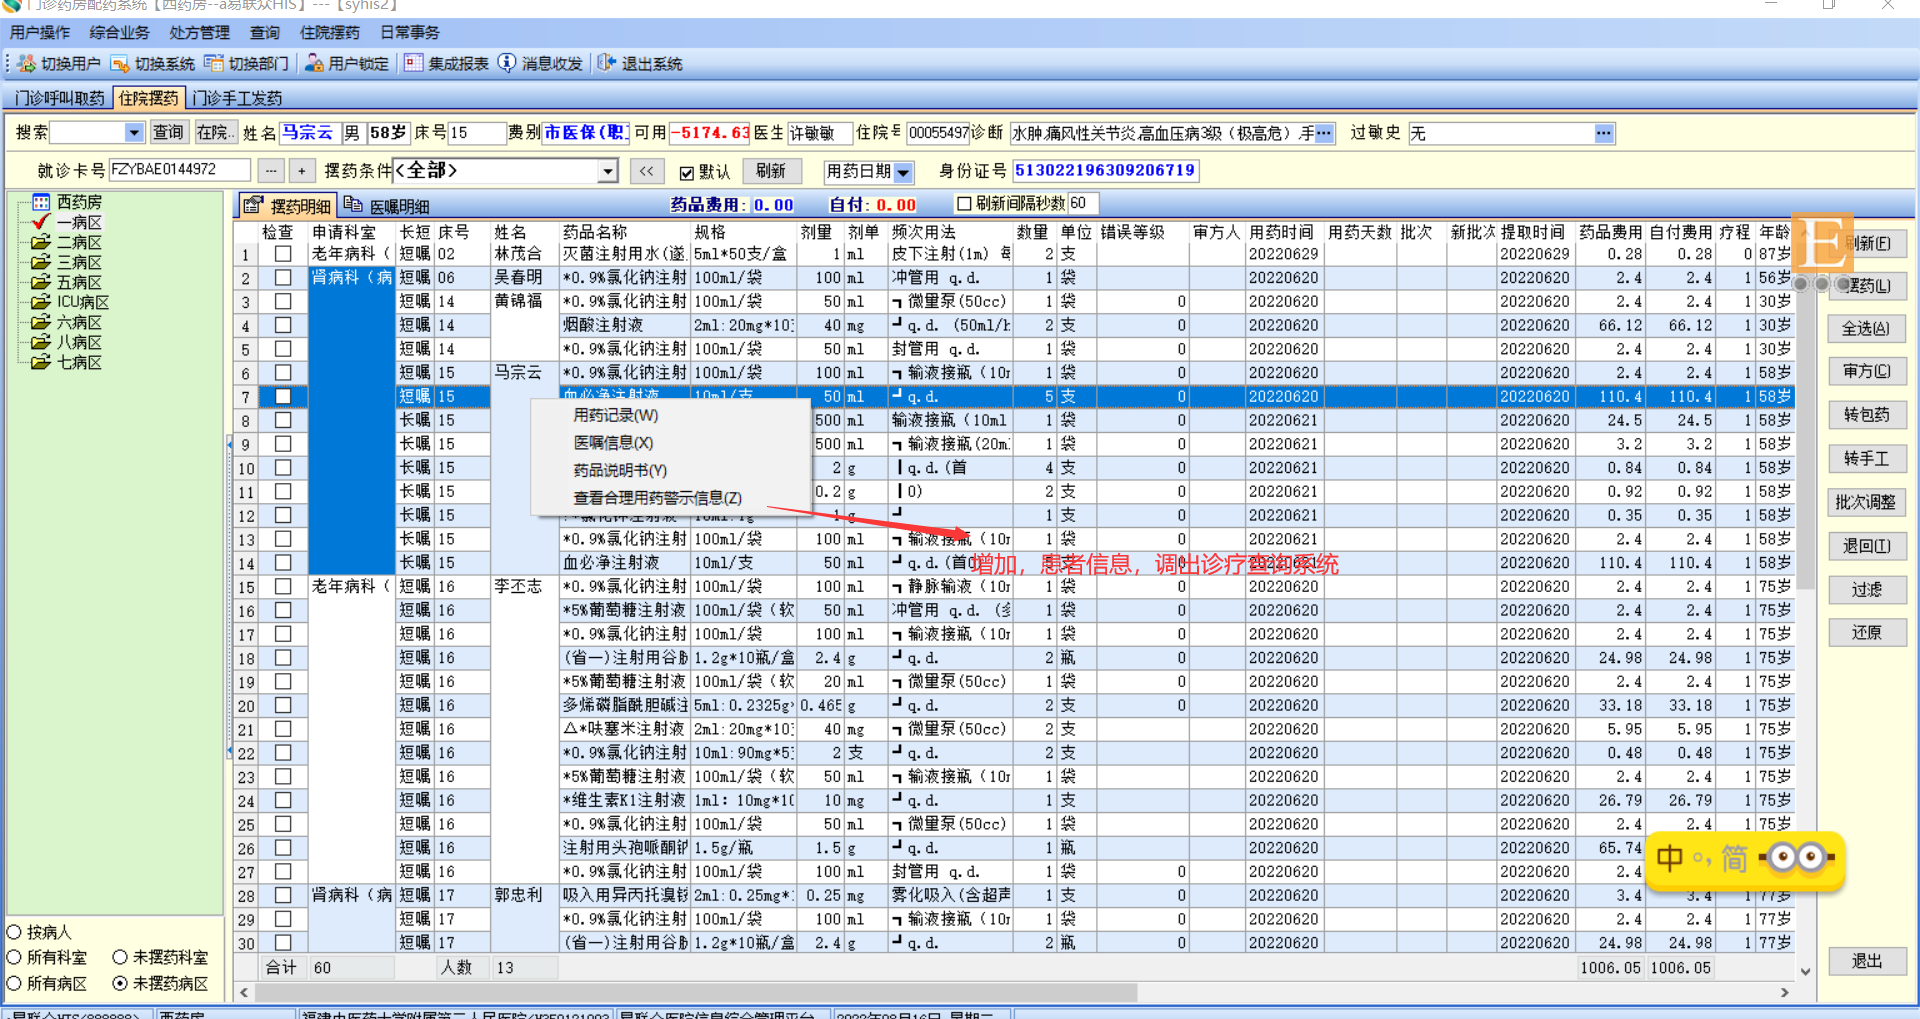This screenshot has height=1019, width=1920.
Task: Select the 按病人 radio button
Action: click(x=15, y=932)
